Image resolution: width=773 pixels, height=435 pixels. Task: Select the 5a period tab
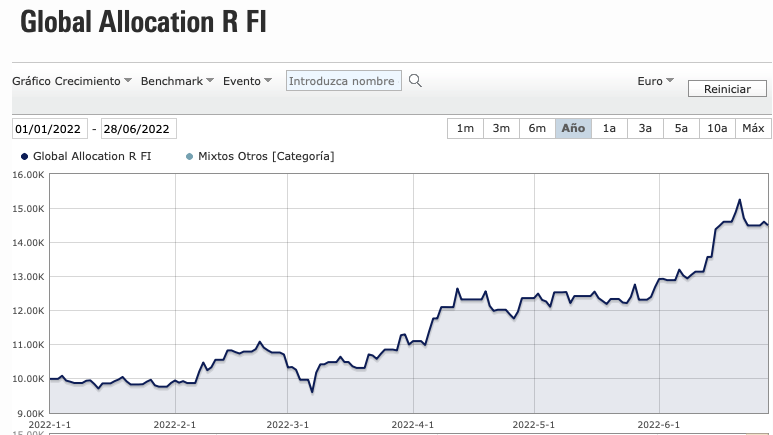point(681,128)
